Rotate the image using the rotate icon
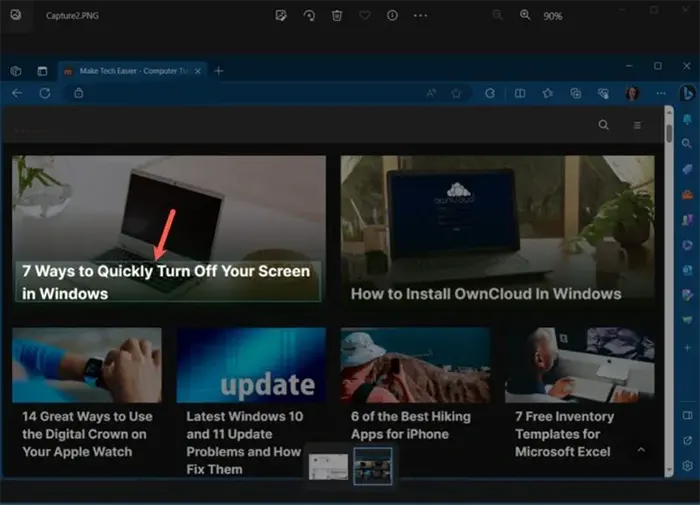The width and height of the screenshot is (700, 505). pyautogui.click(x=309, y=16)
